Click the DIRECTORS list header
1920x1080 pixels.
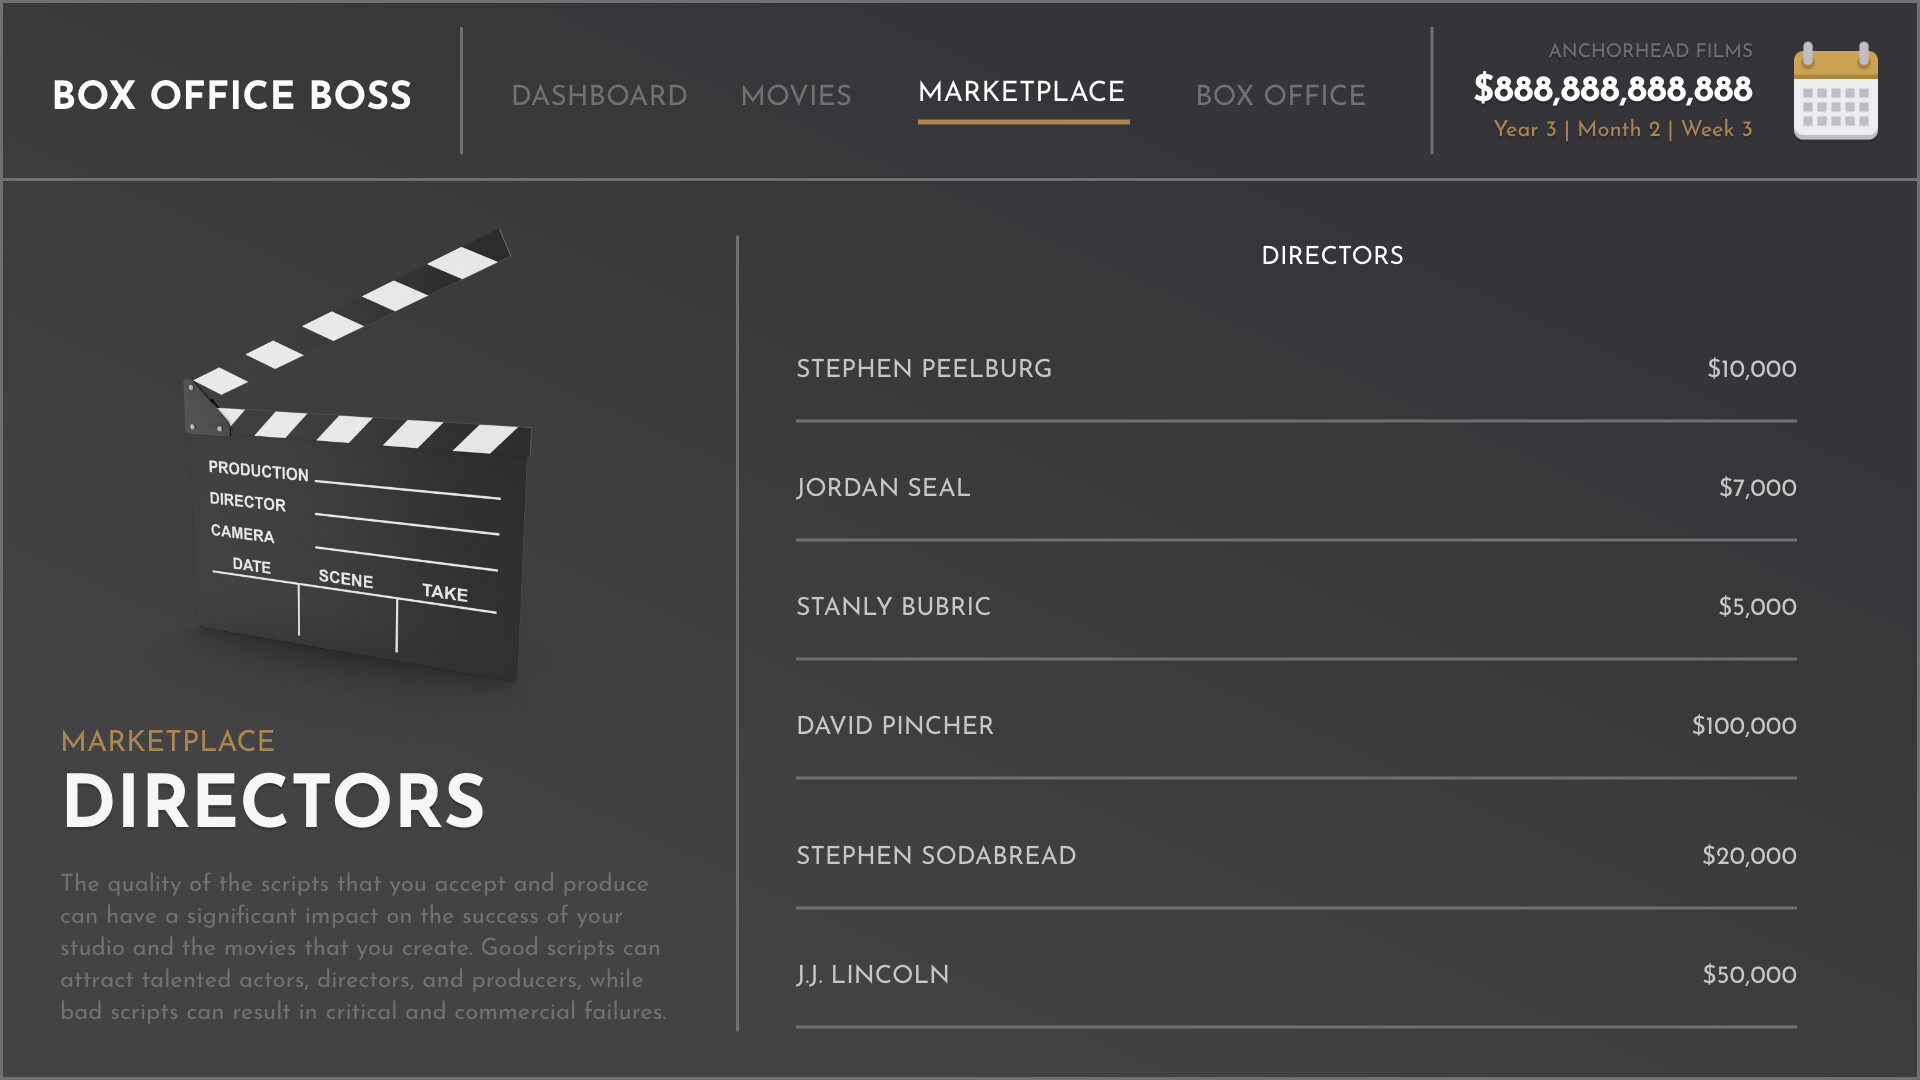1332,255
